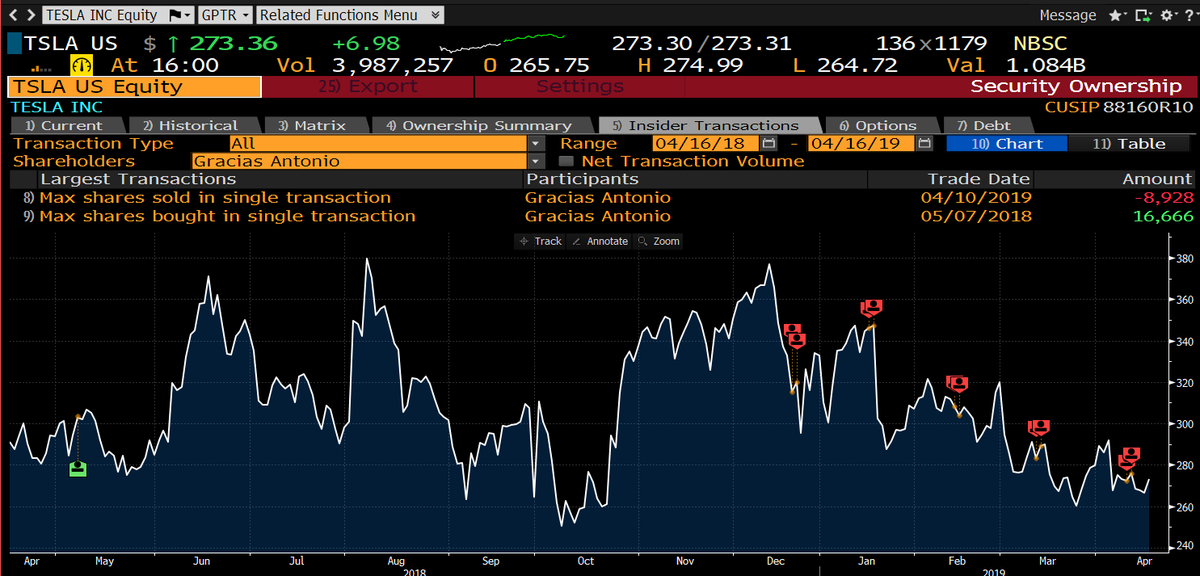Image resolution: width=1200 pixels, height=576 pixels.
Task: Open the GPTR function dropdown
Action: [224, 15]
